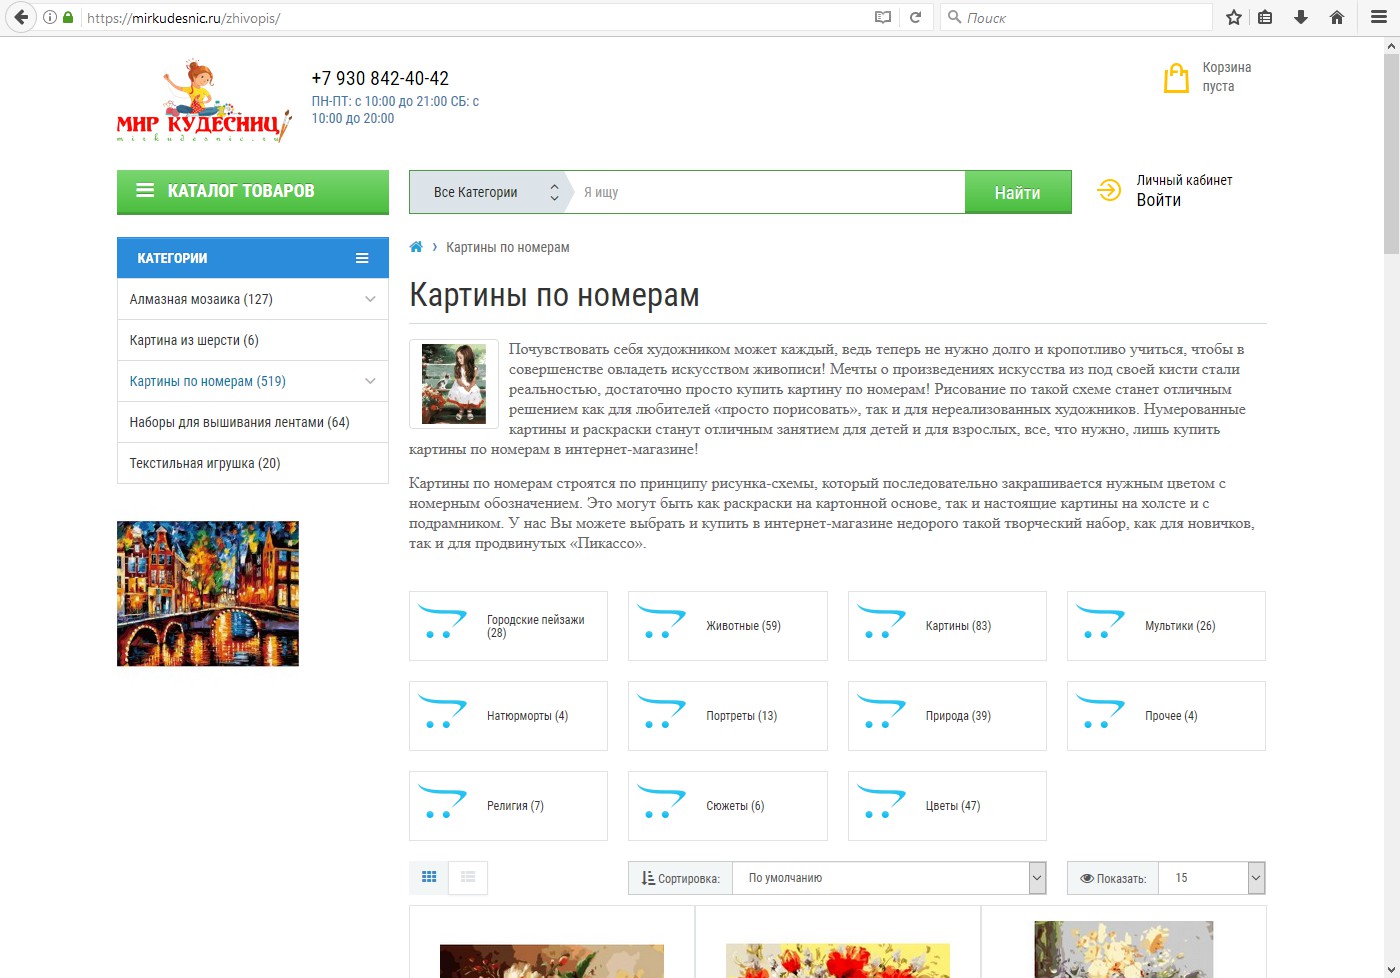The image size is (1400, 978).
Task: Click the Картины по номерам breadcrumb
Action: (x=508, y=247)
